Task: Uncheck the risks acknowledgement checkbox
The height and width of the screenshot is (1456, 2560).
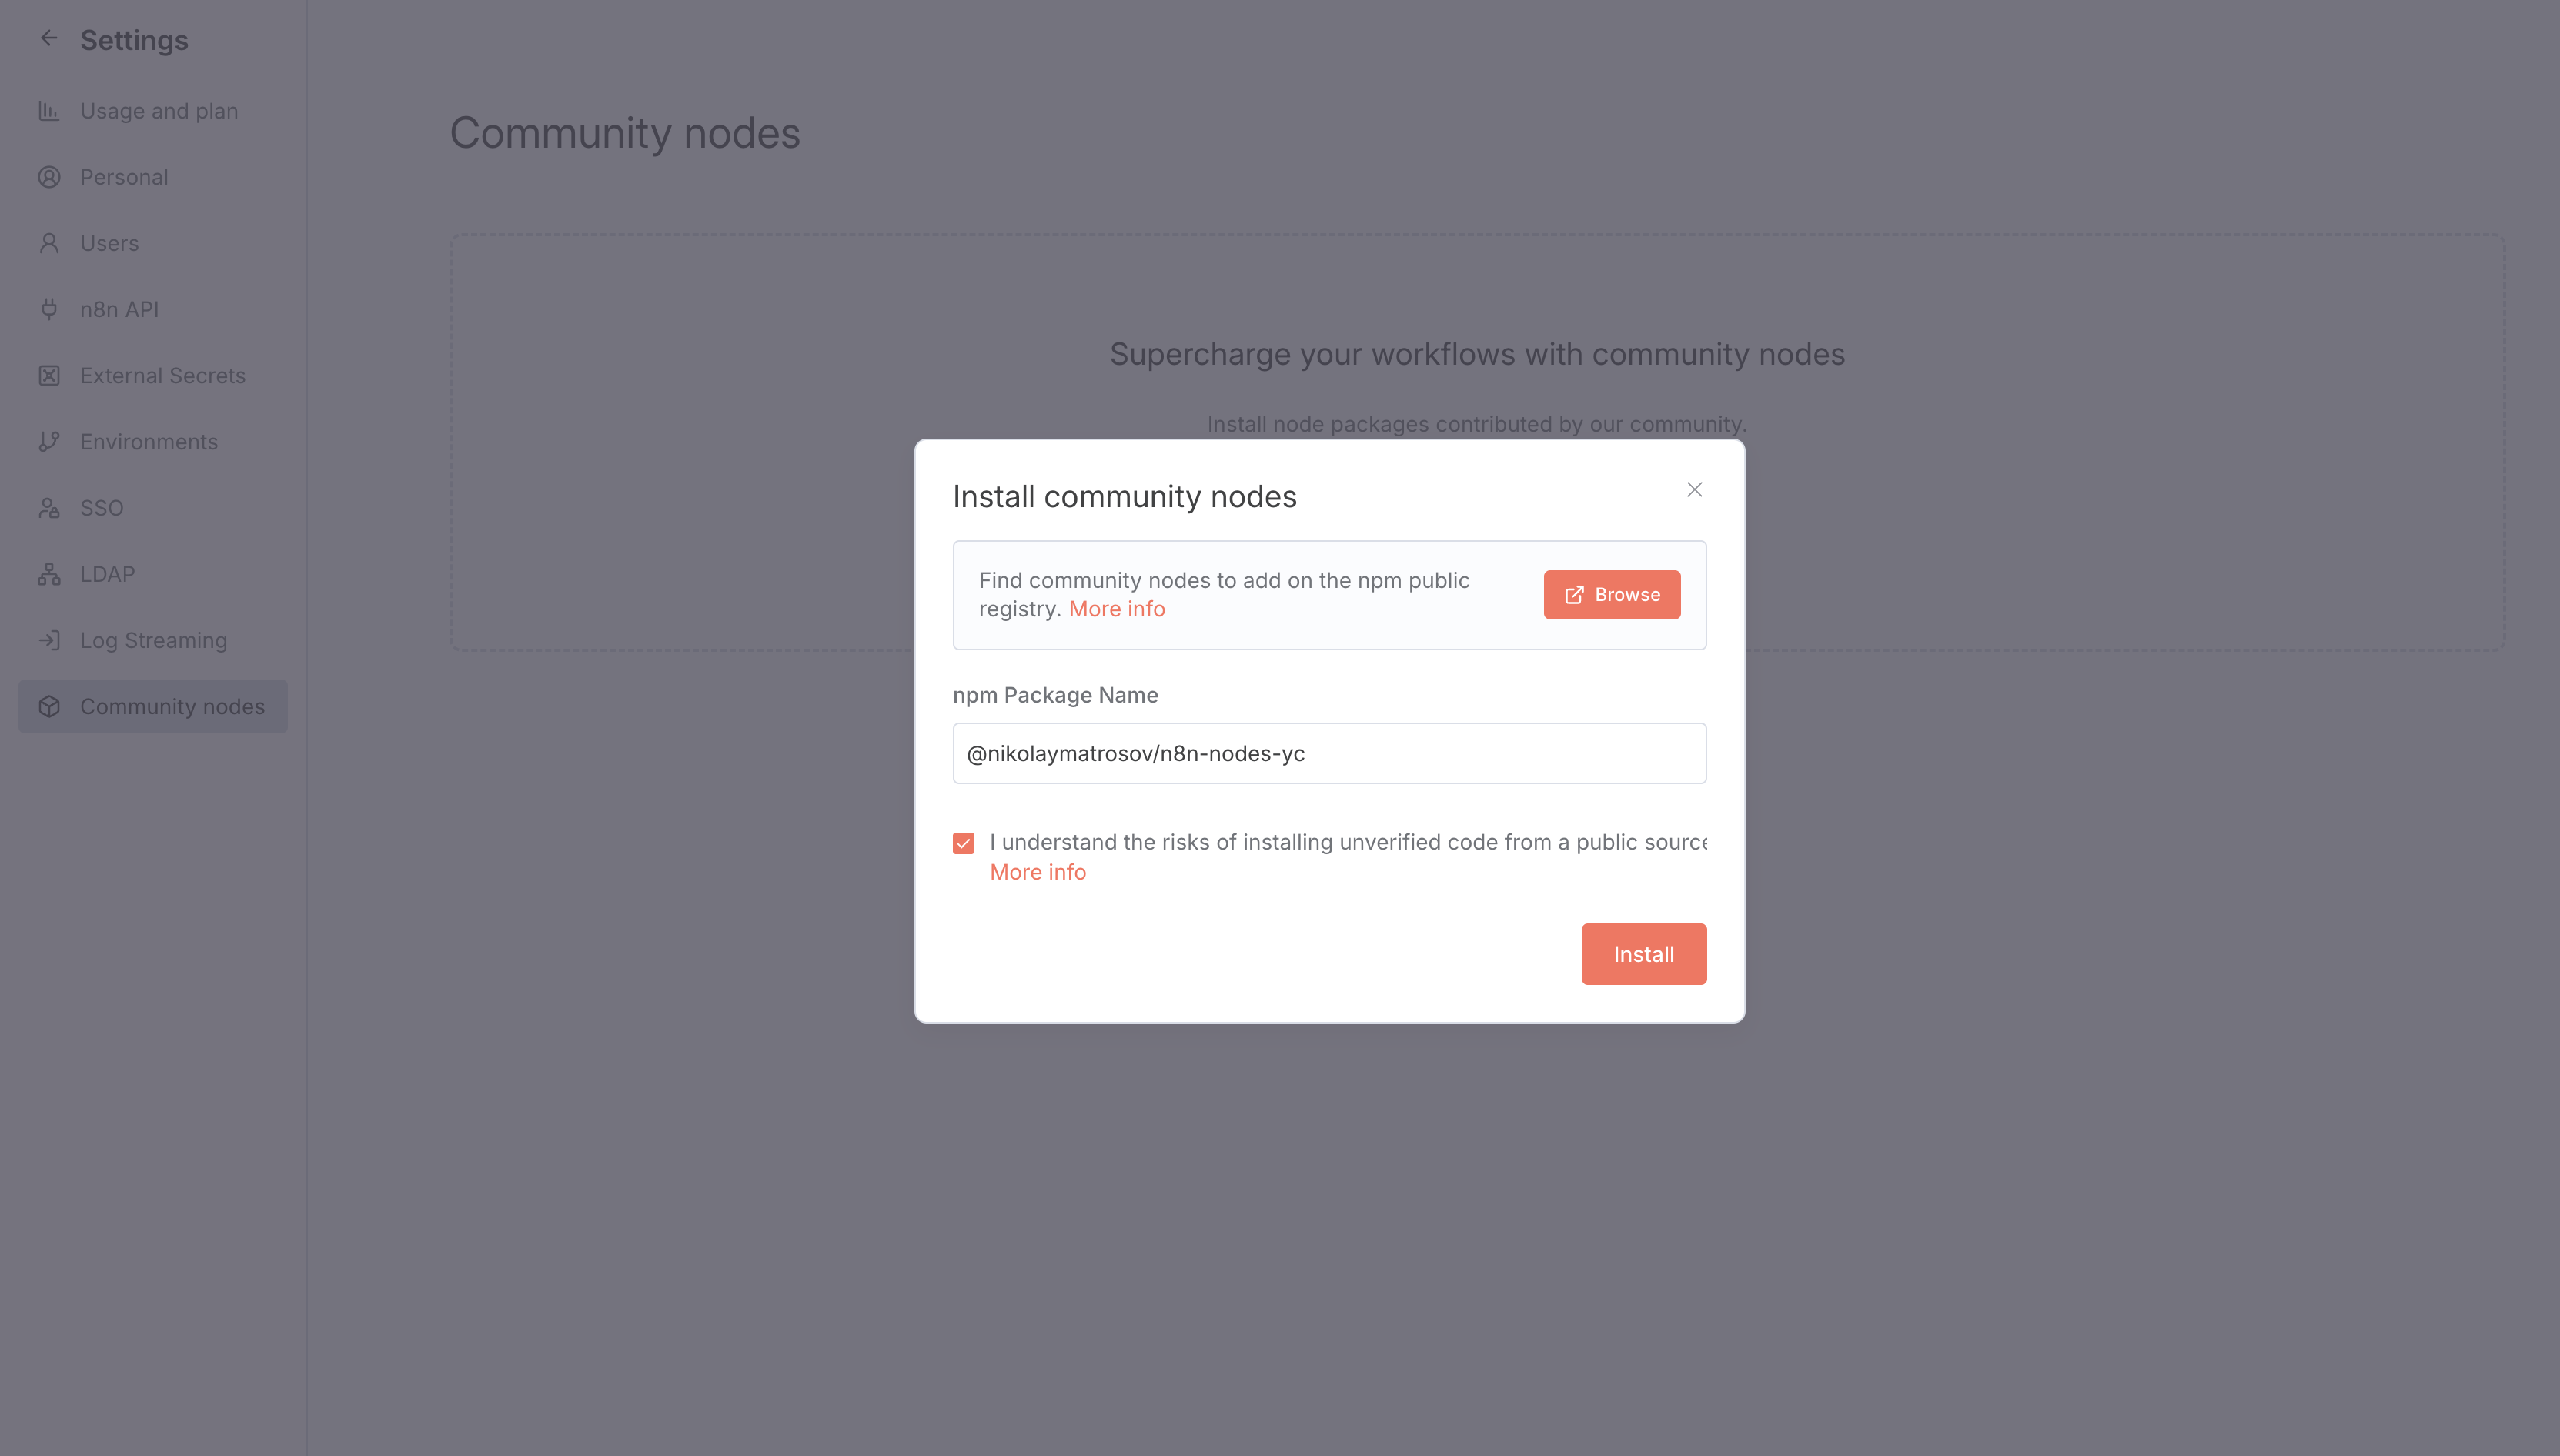Action: [x=963, y=843]
